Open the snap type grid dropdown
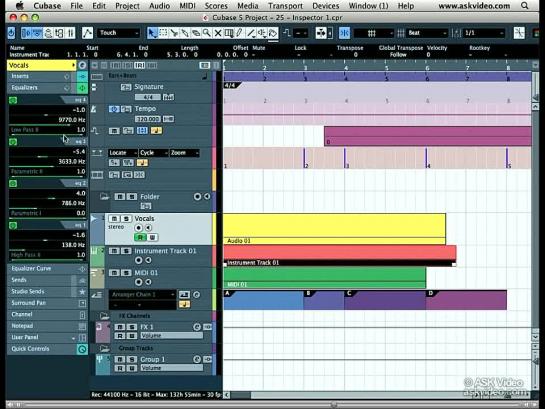This screenshot has width=545, height=409. click(x=374, y=33)
